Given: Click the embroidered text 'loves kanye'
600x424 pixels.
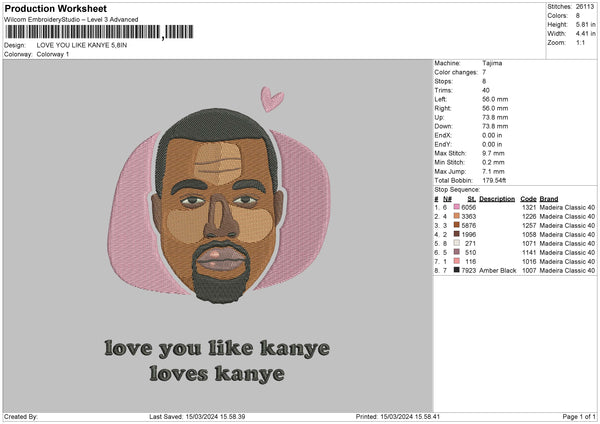Looking at the screenshot, I should tap(217, 373).
